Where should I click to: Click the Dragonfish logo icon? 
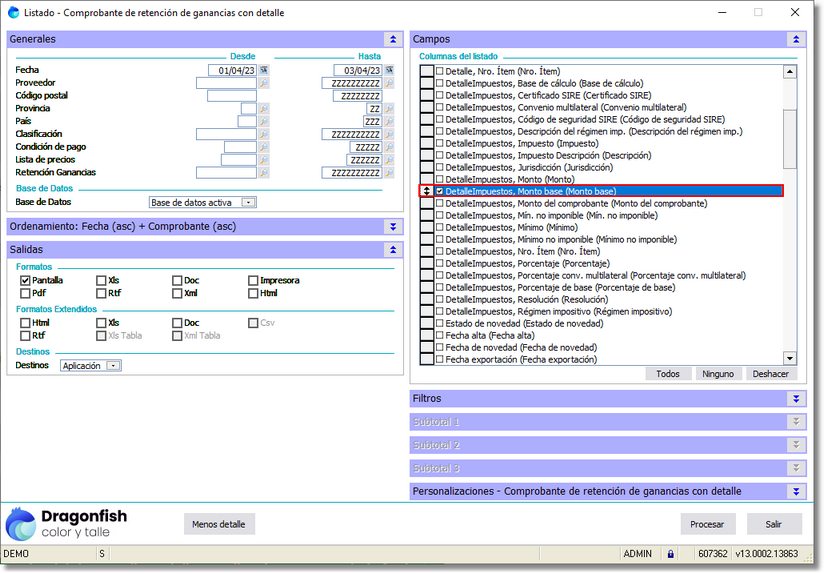[20, 524]
